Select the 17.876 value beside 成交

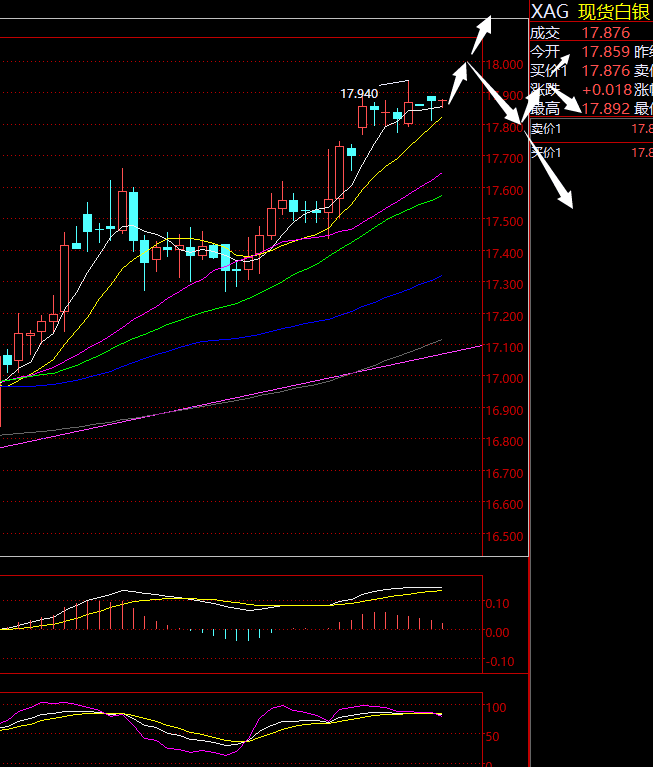click(606, 33)
